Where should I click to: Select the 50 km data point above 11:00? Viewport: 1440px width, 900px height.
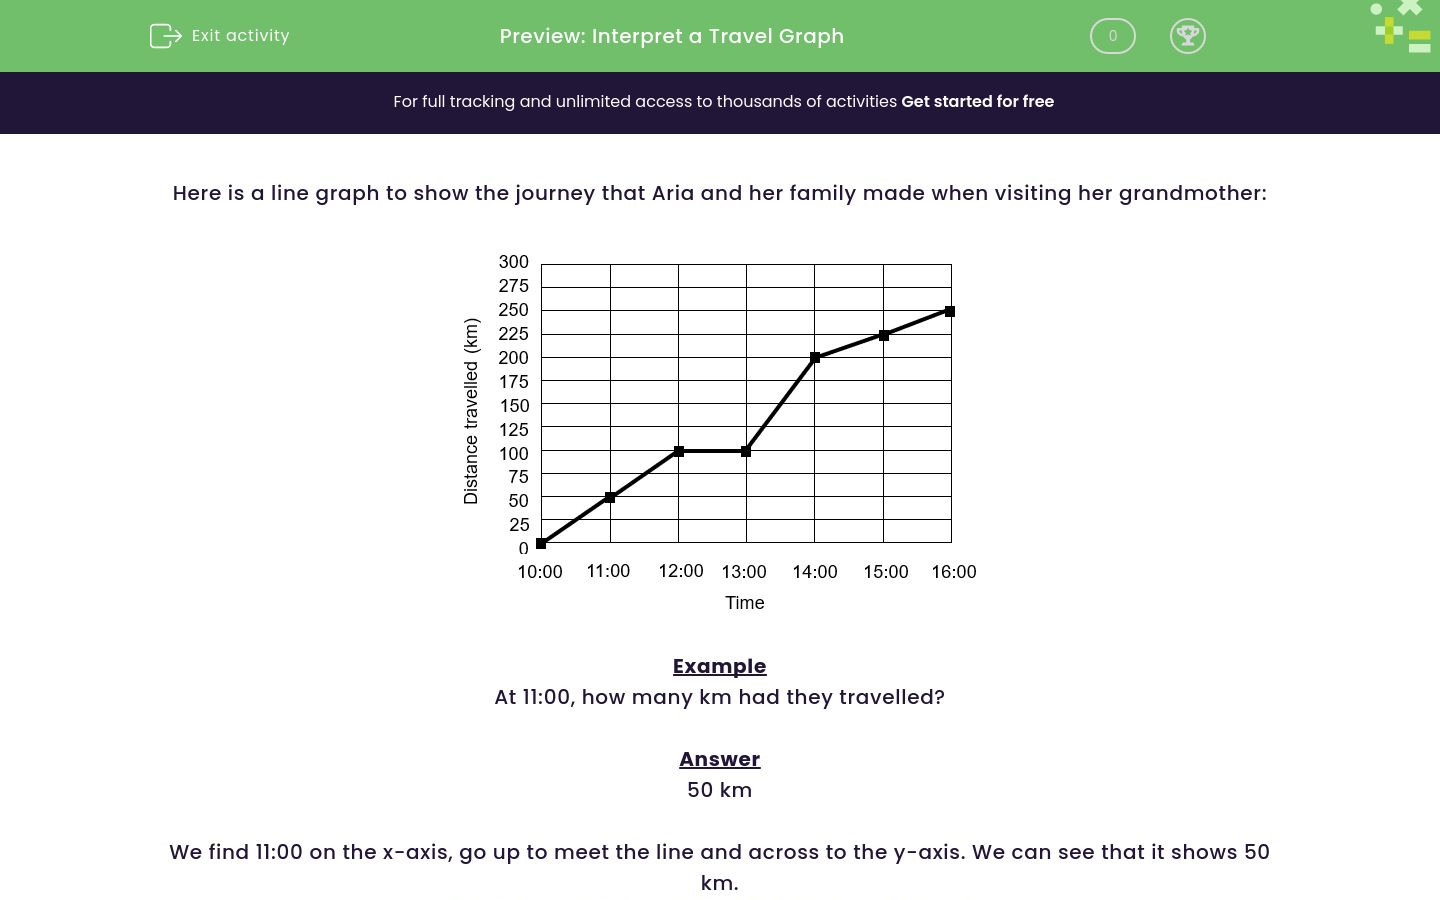pyautogui.click(x=610, y=496)
